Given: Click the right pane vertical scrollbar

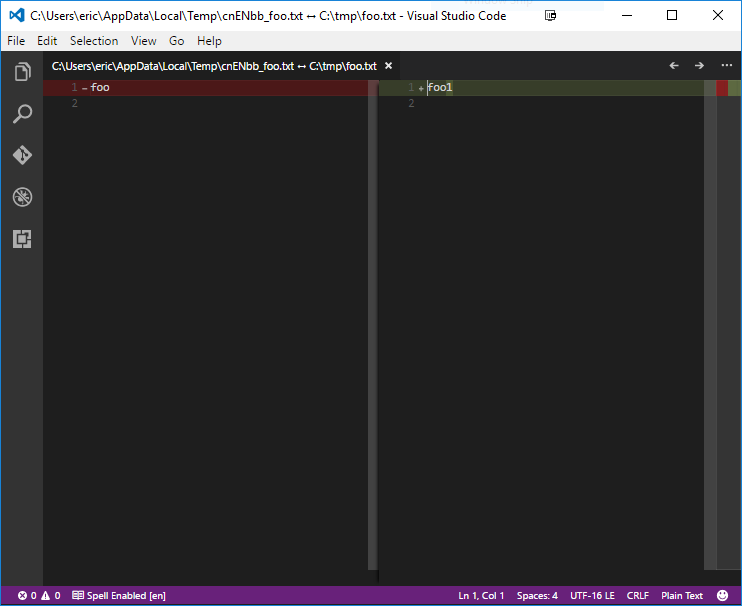Looking at the screenshot, I should [x=710, y=325].
